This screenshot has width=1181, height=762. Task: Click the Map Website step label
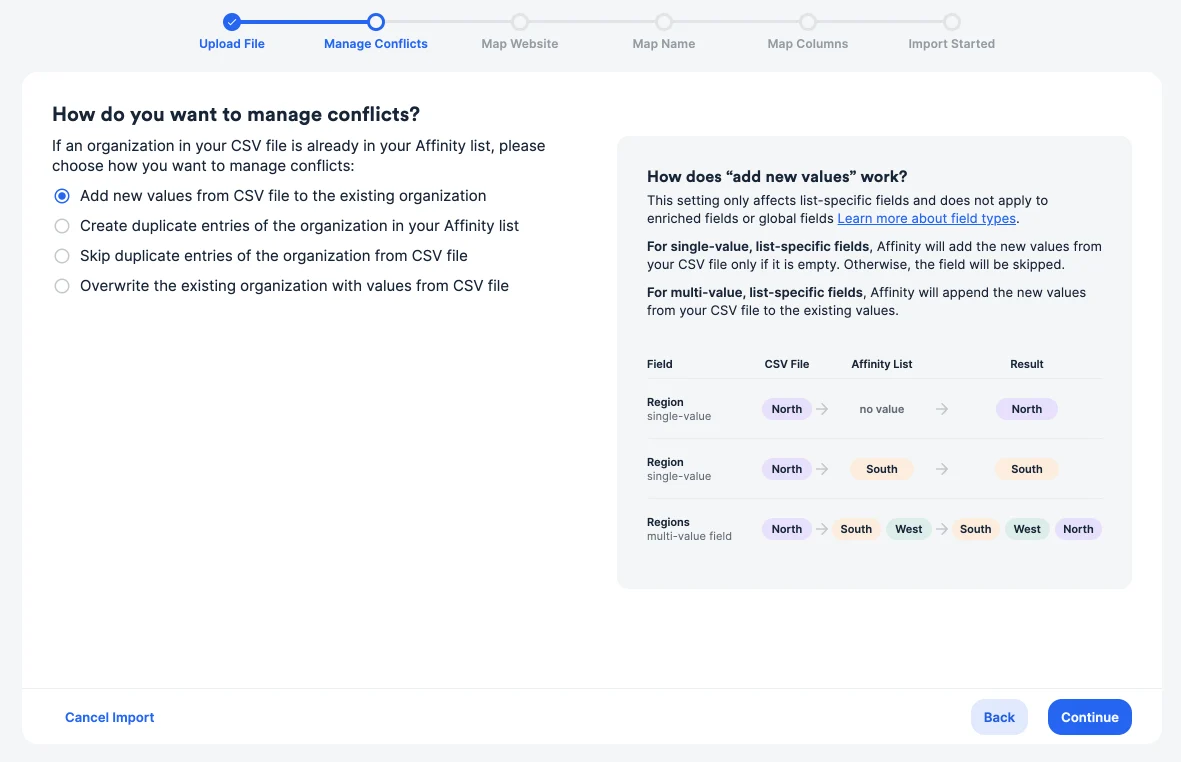(520, 44)
